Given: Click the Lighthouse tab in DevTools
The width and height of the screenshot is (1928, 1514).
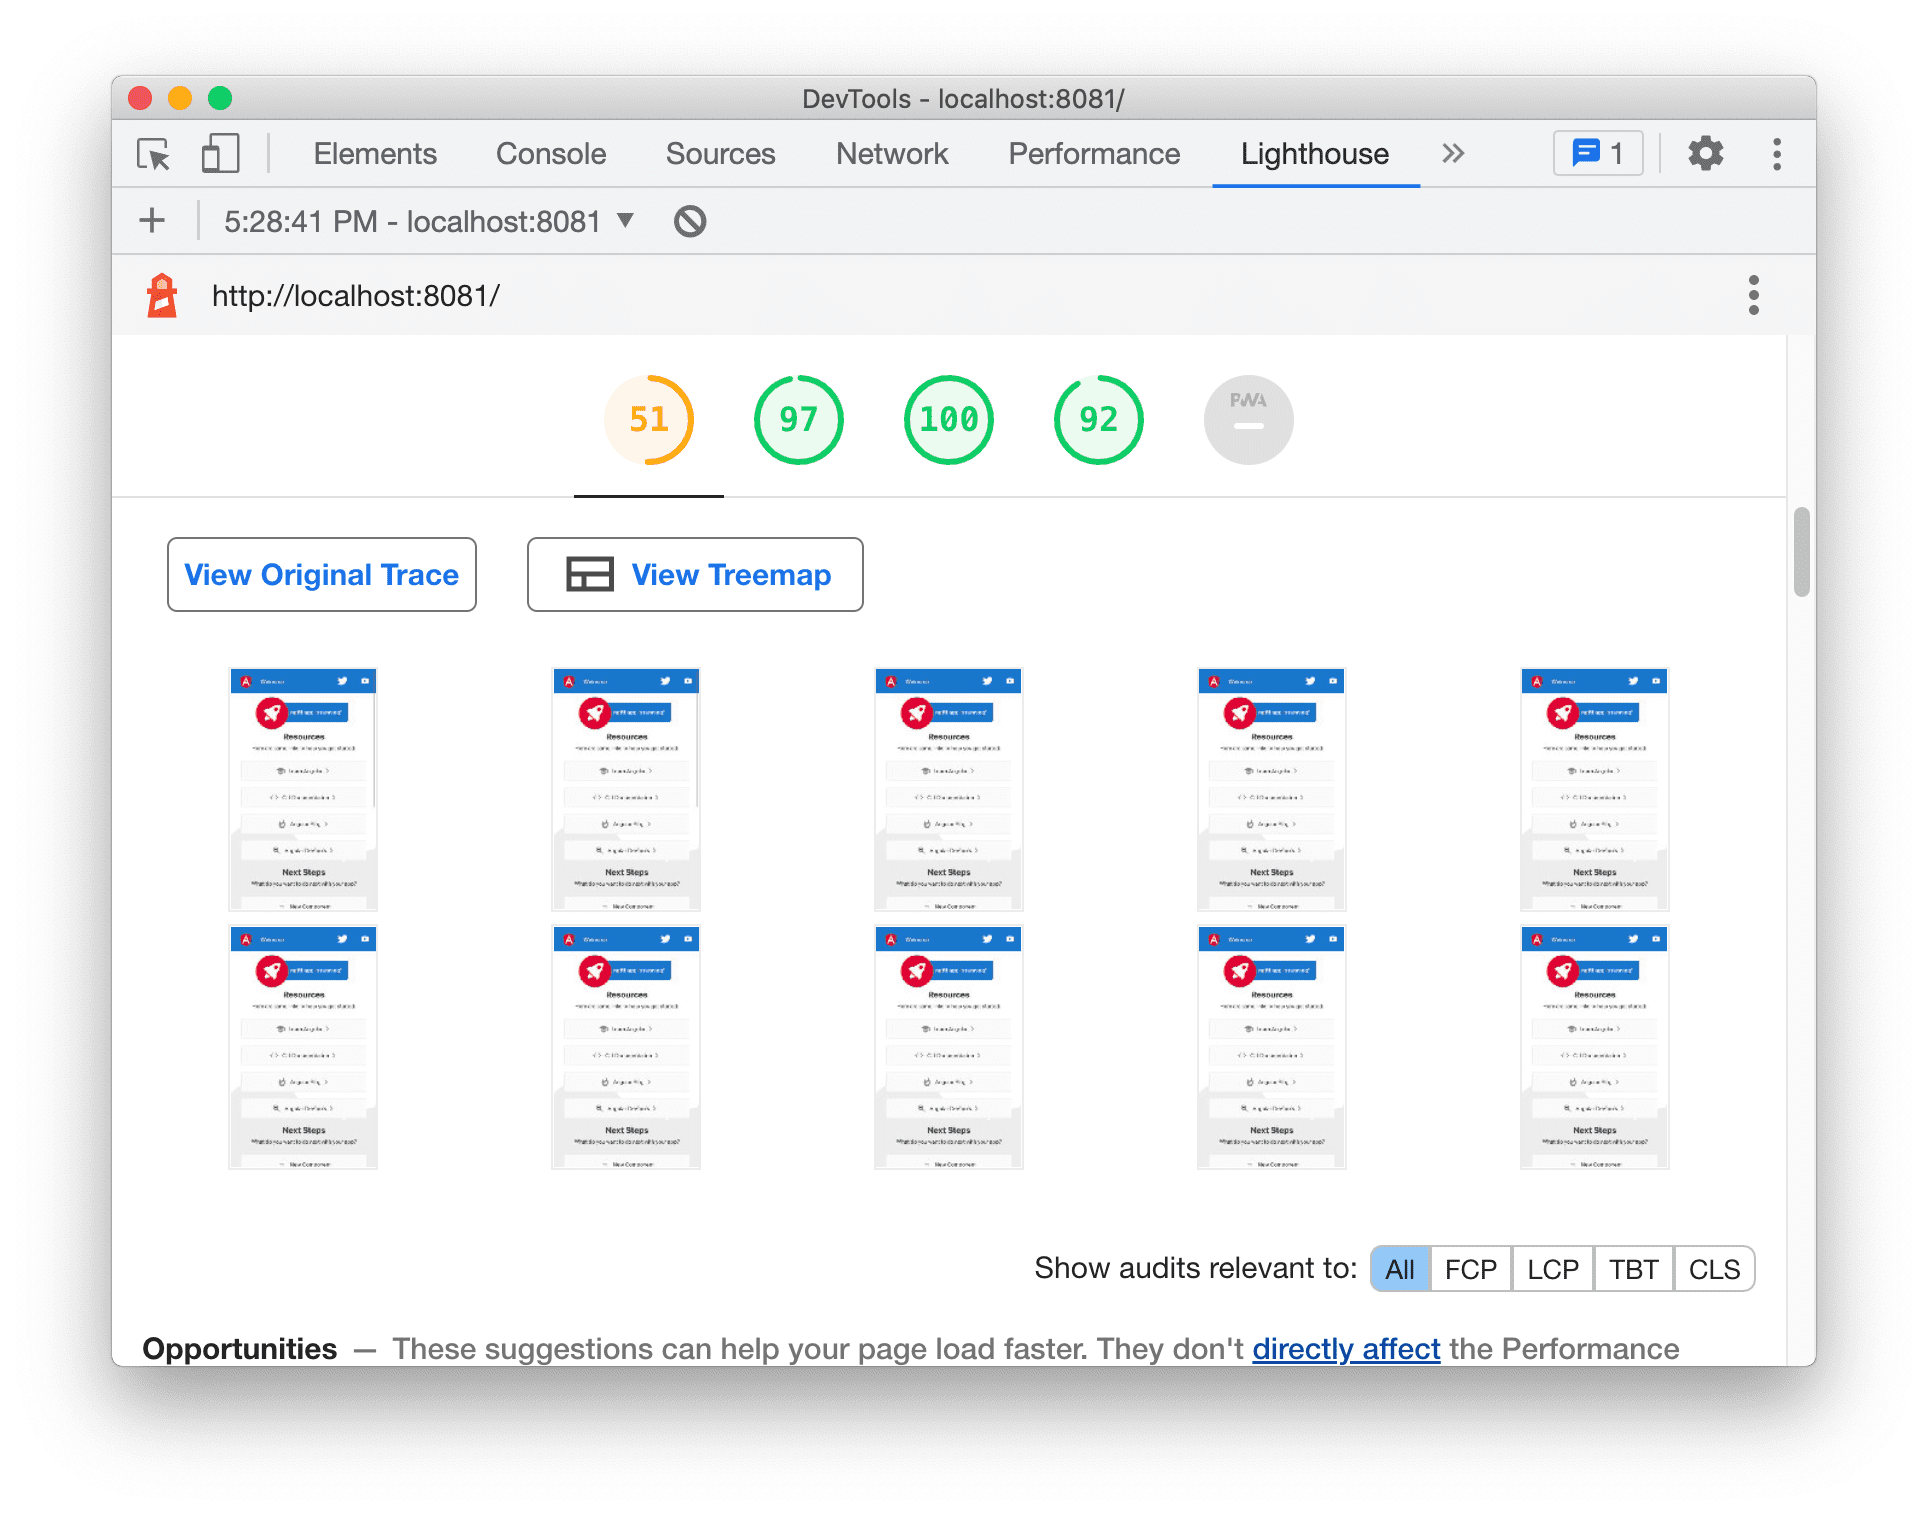Looking at the screenshot, I should (1315, 152).
